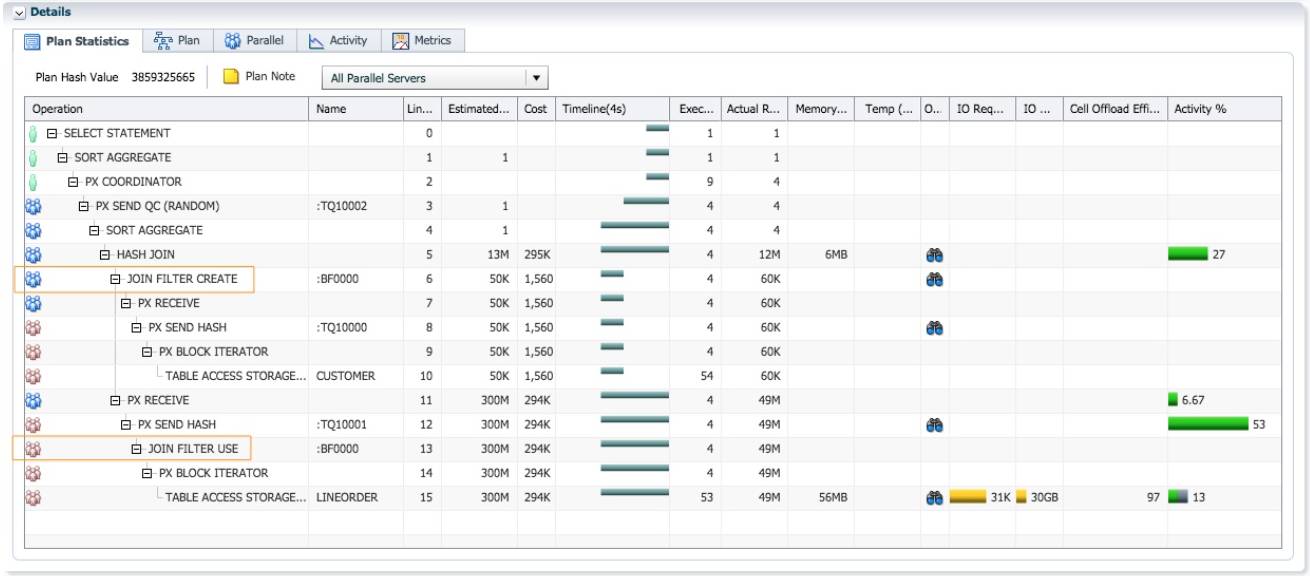The image size is (1310, 576).
Task: Open the Activity tab
Action: click(338, 41)
